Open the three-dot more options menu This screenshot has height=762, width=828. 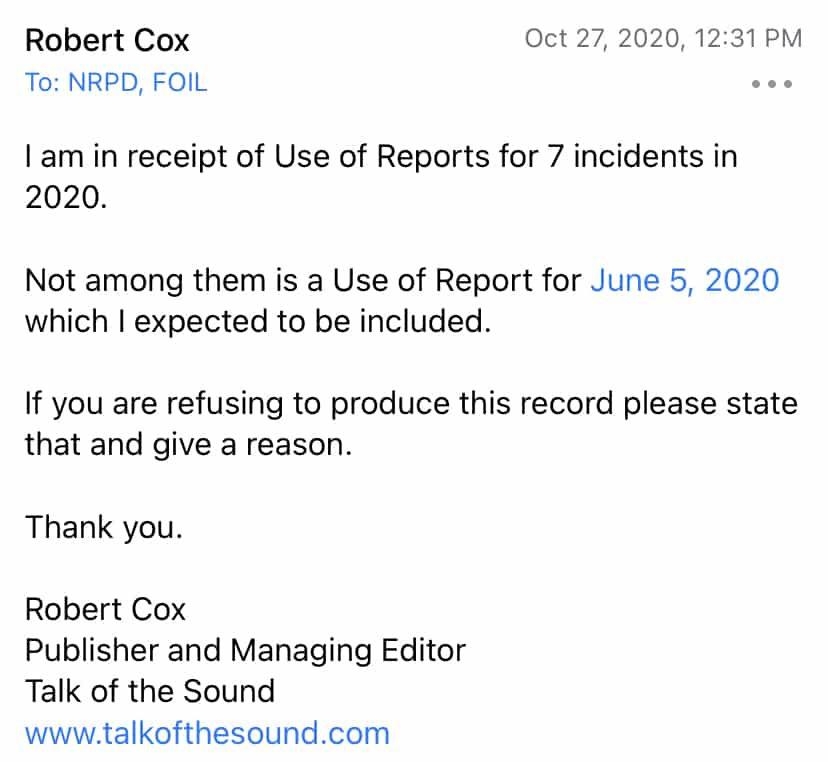(x=771, y=84)
